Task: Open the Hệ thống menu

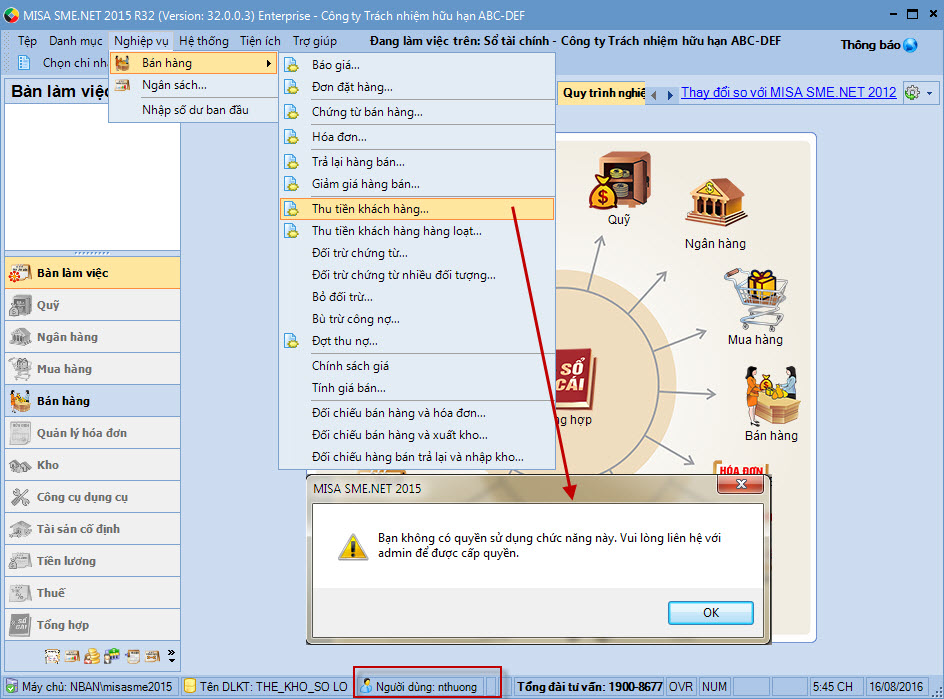Action: pyautogui.click(x=204, y=41)
